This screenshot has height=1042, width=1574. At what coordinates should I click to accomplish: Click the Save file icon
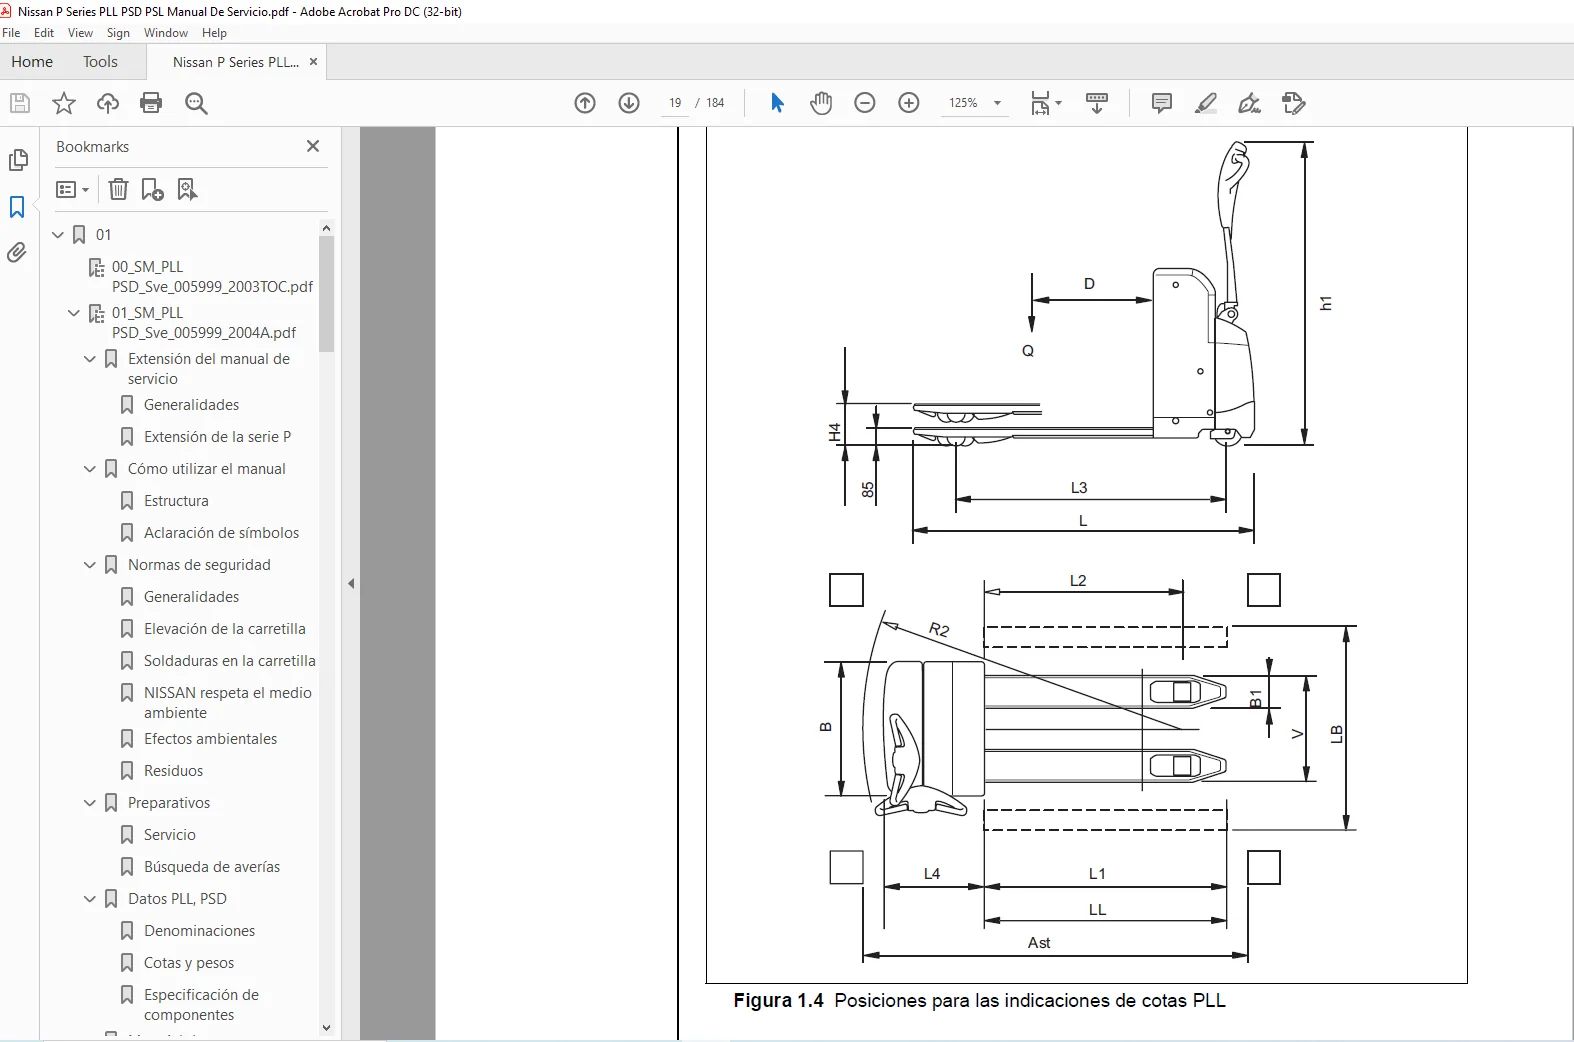(20, 103)
